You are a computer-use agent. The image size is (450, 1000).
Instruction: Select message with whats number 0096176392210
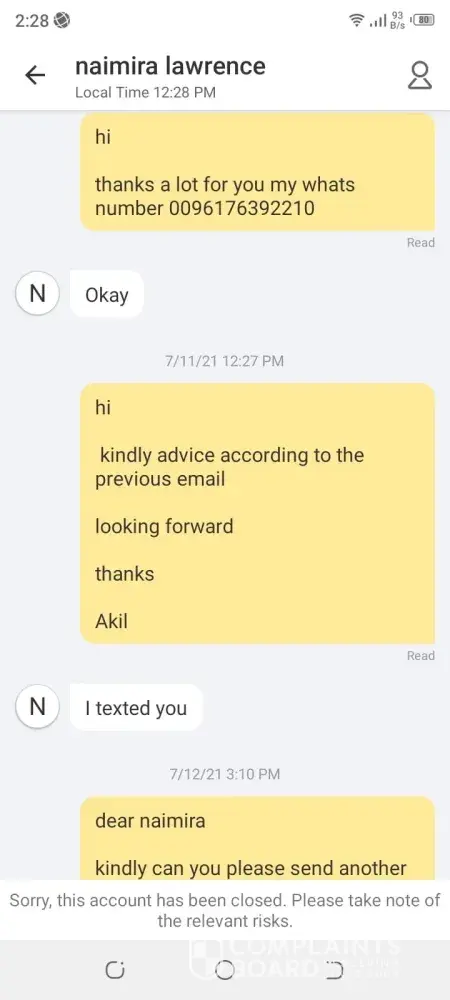coord(258,172)
